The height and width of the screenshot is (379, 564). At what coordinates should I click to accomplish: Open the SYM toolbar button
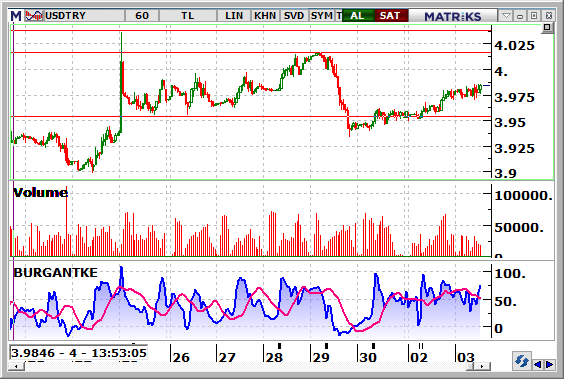coord(322,16)
